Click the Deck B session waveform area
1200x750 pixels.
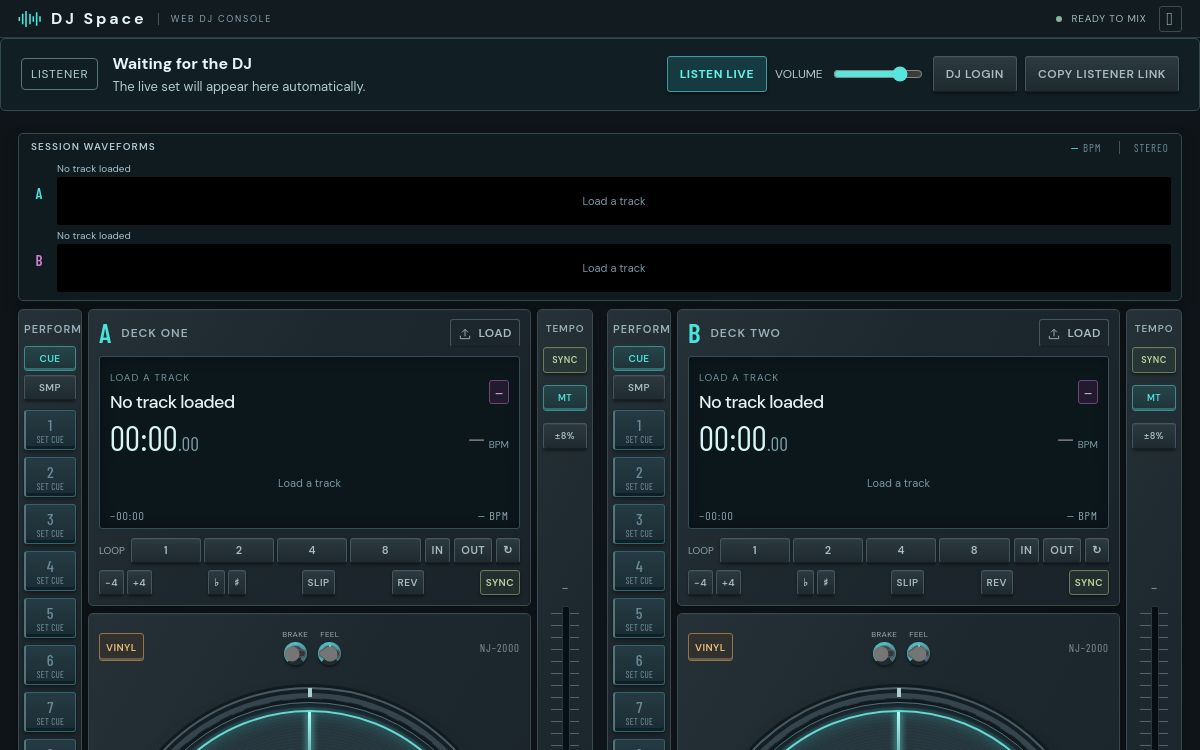click(x=614, y=268)
